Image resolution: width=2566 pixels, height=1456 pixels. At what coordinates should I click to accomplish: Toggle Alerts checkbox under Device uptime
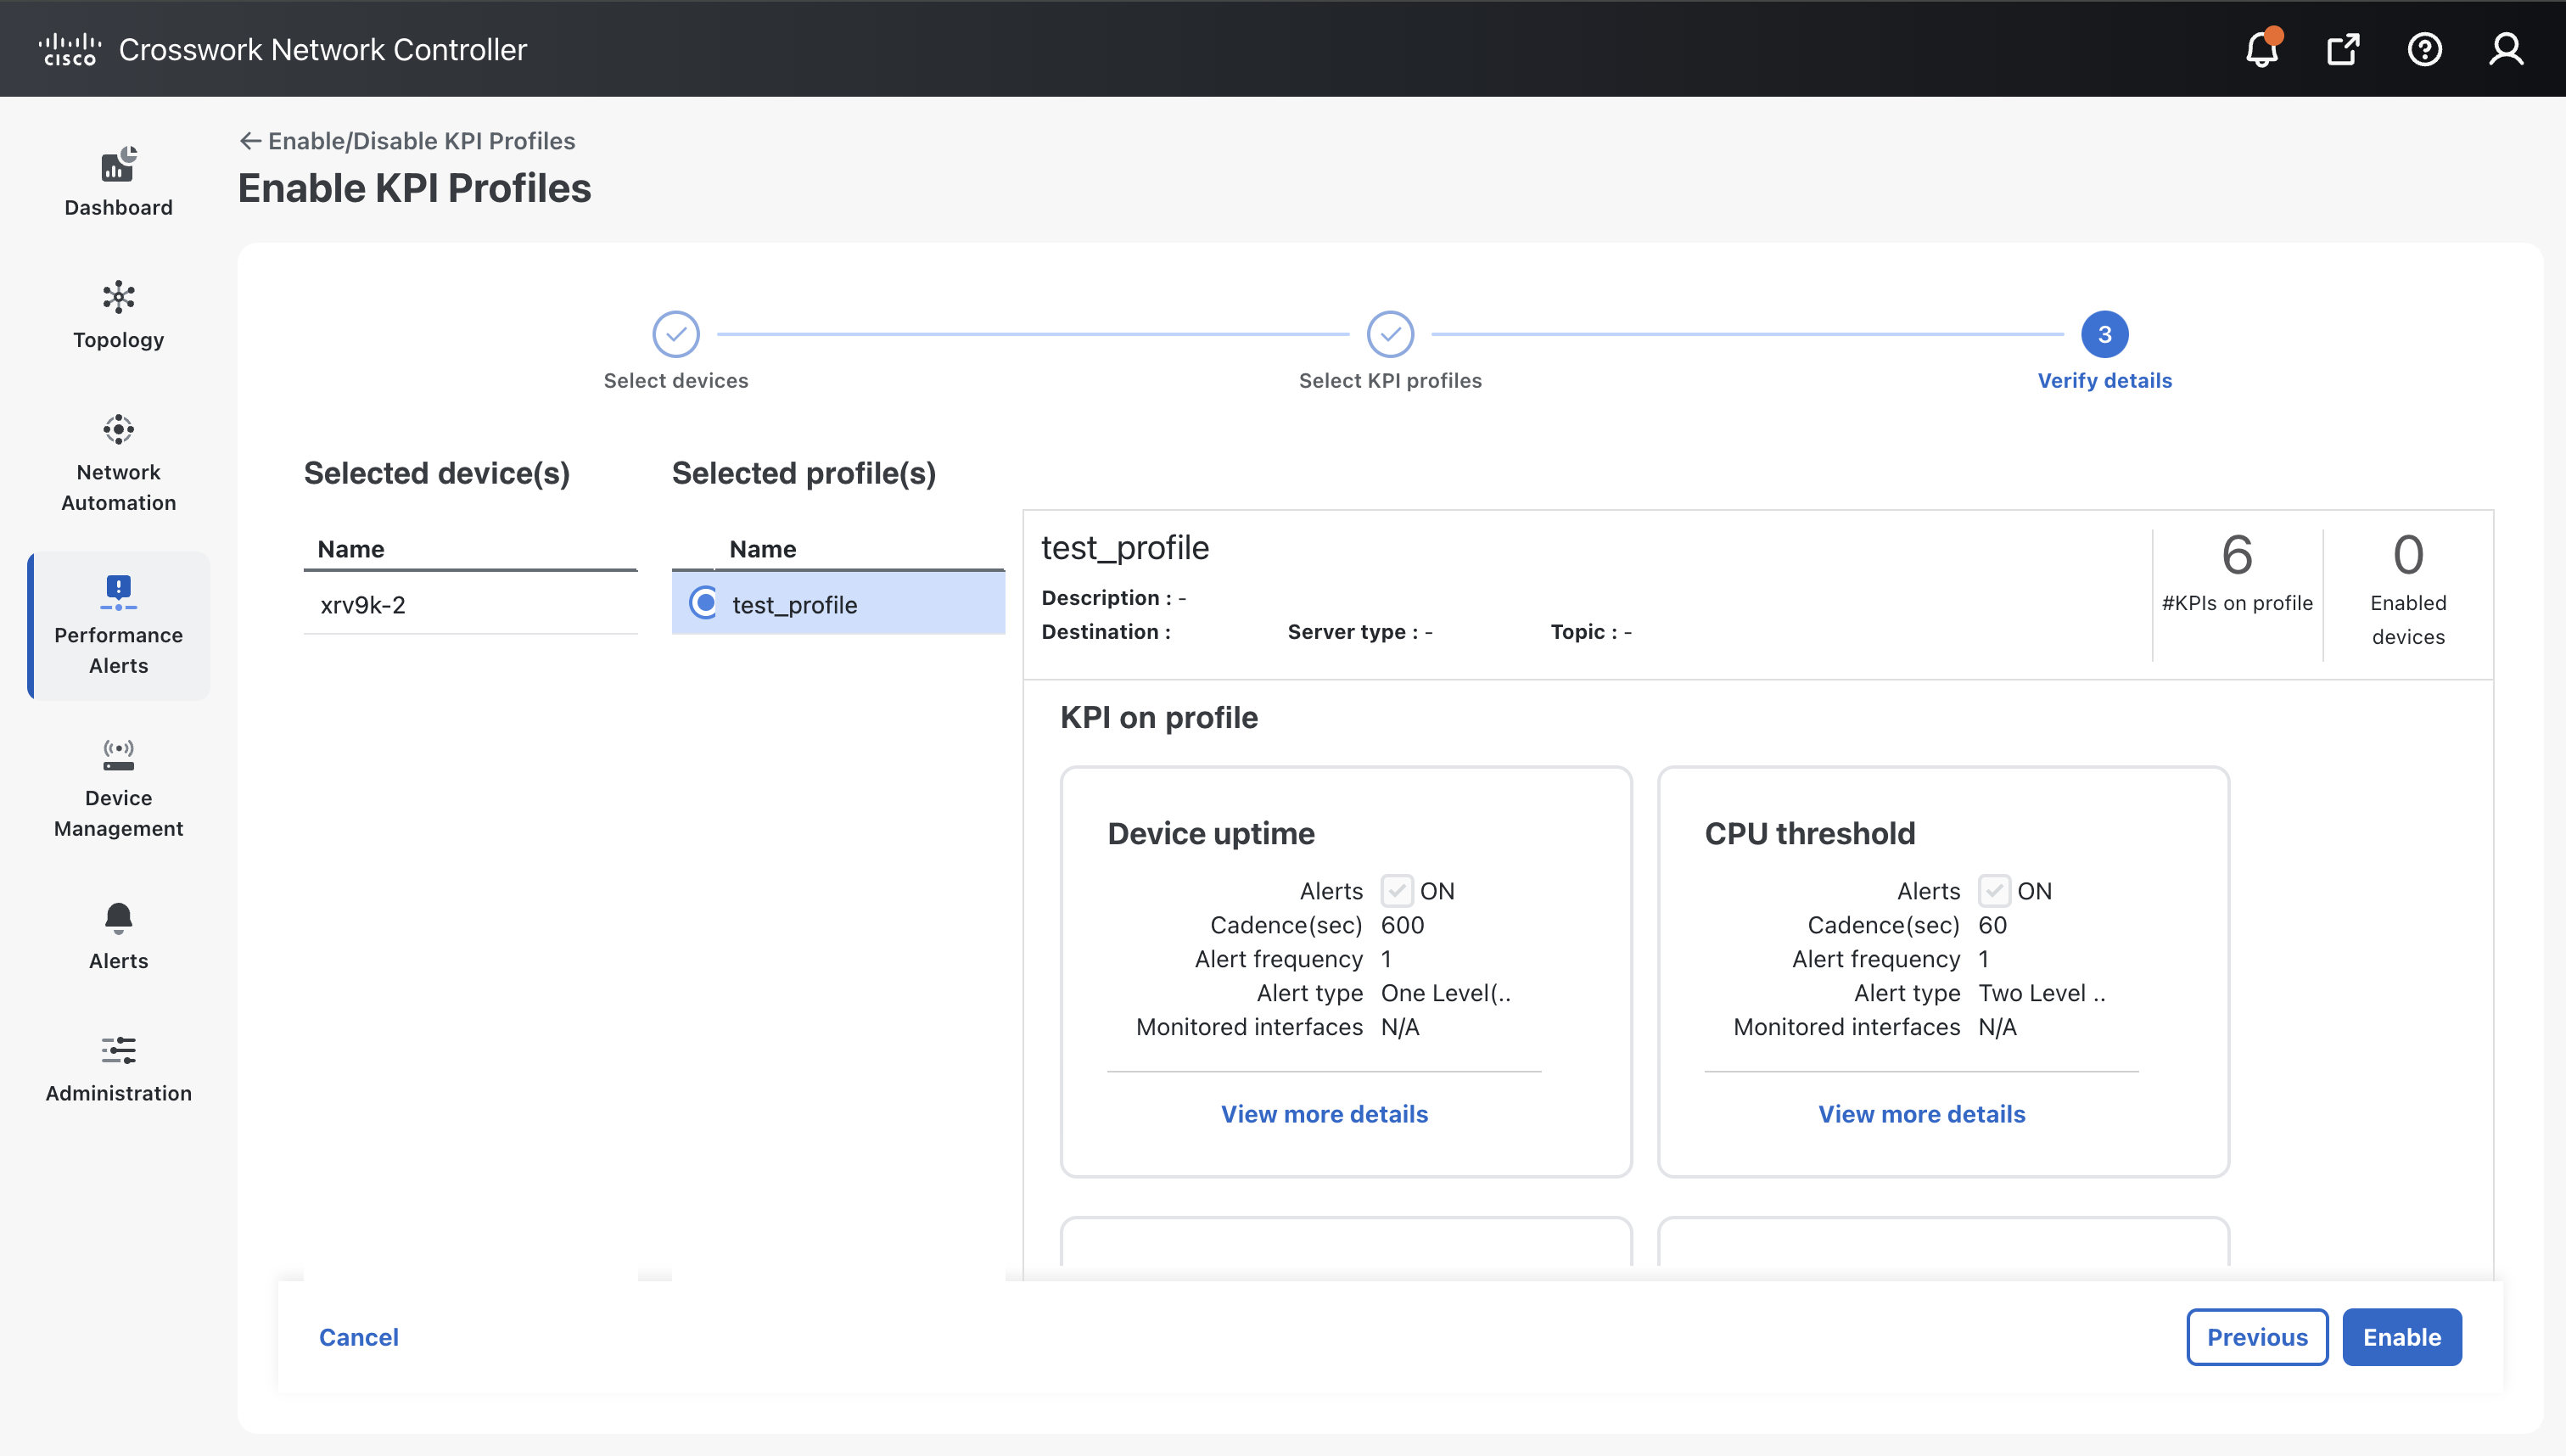click(1397, 890)
